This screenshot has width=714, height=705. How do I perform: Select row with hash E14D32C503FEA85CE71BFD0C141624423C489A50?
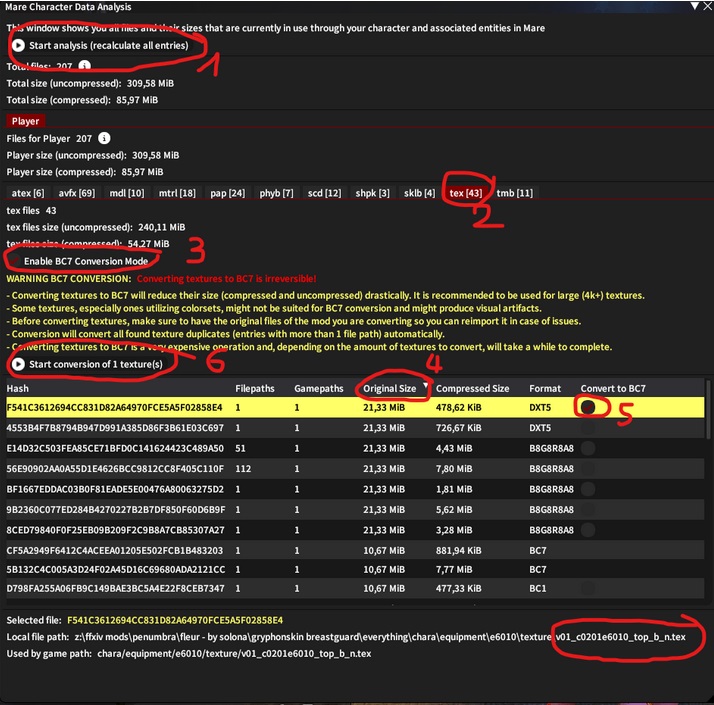(x=355, y=448)
